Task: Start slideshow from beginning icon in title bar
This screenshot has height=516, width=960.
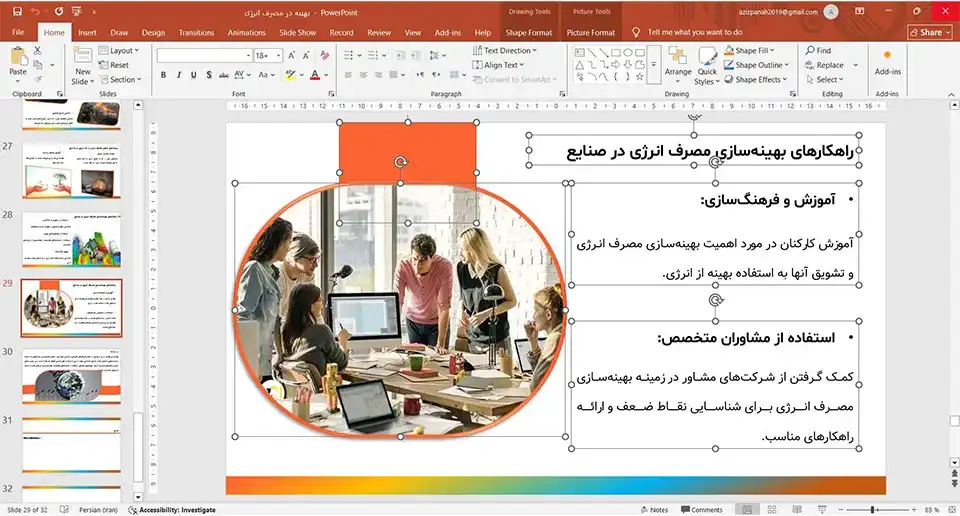Action: (x=77, y=12)
